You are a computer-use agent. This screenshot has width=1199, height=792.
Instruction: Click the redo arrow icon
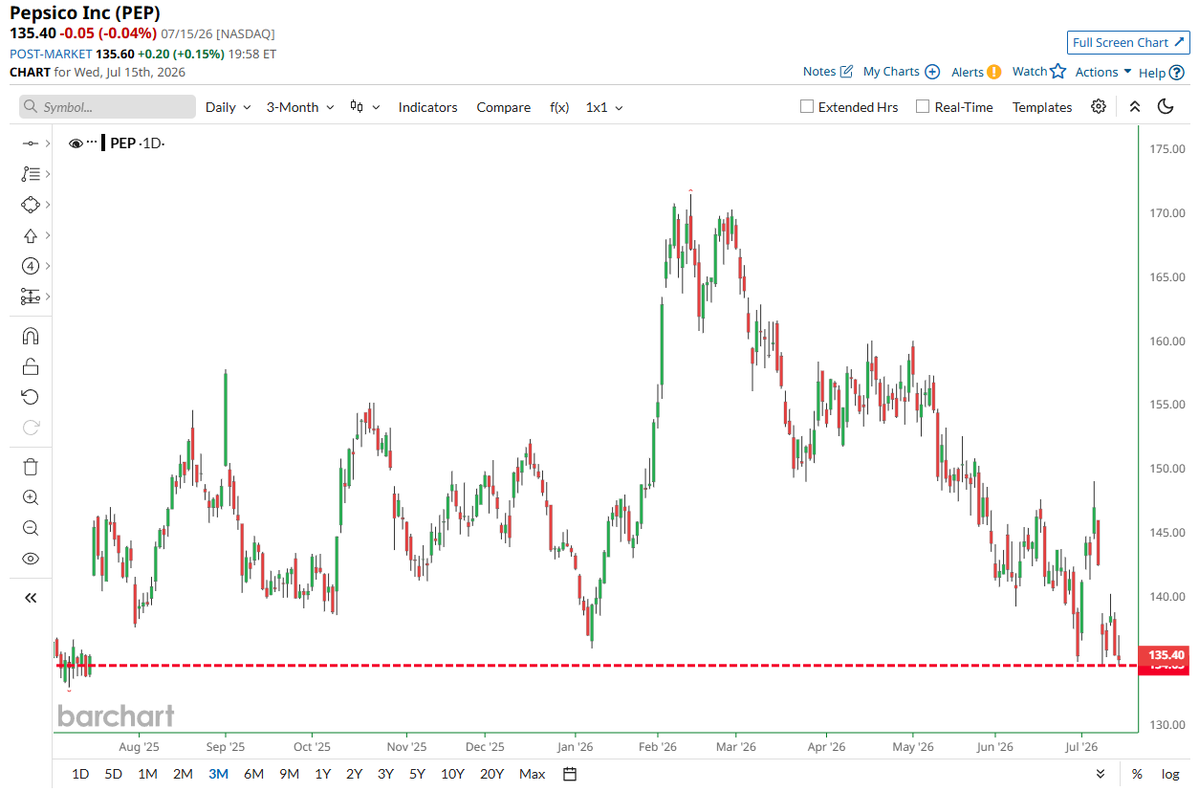tap(30, 427)
